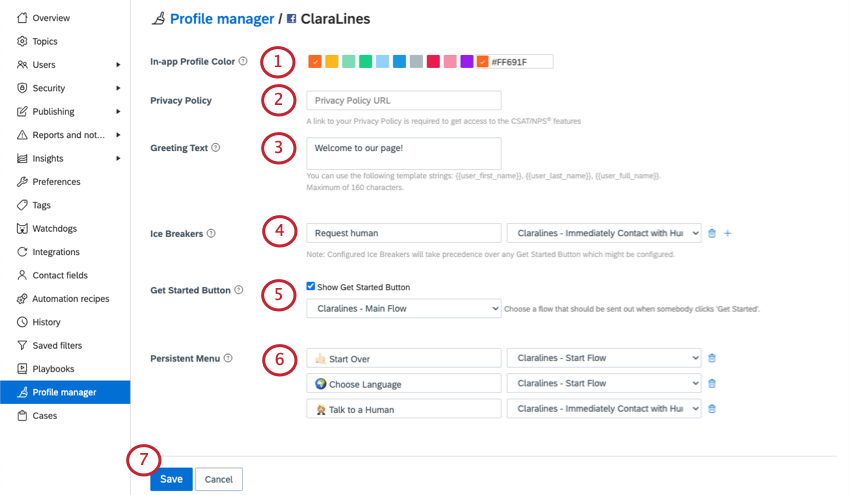Image resolution: width=850 pixels, height=495 pixels.
Task: Remove the Choose Language menu entry
Action: coord(712,383)
